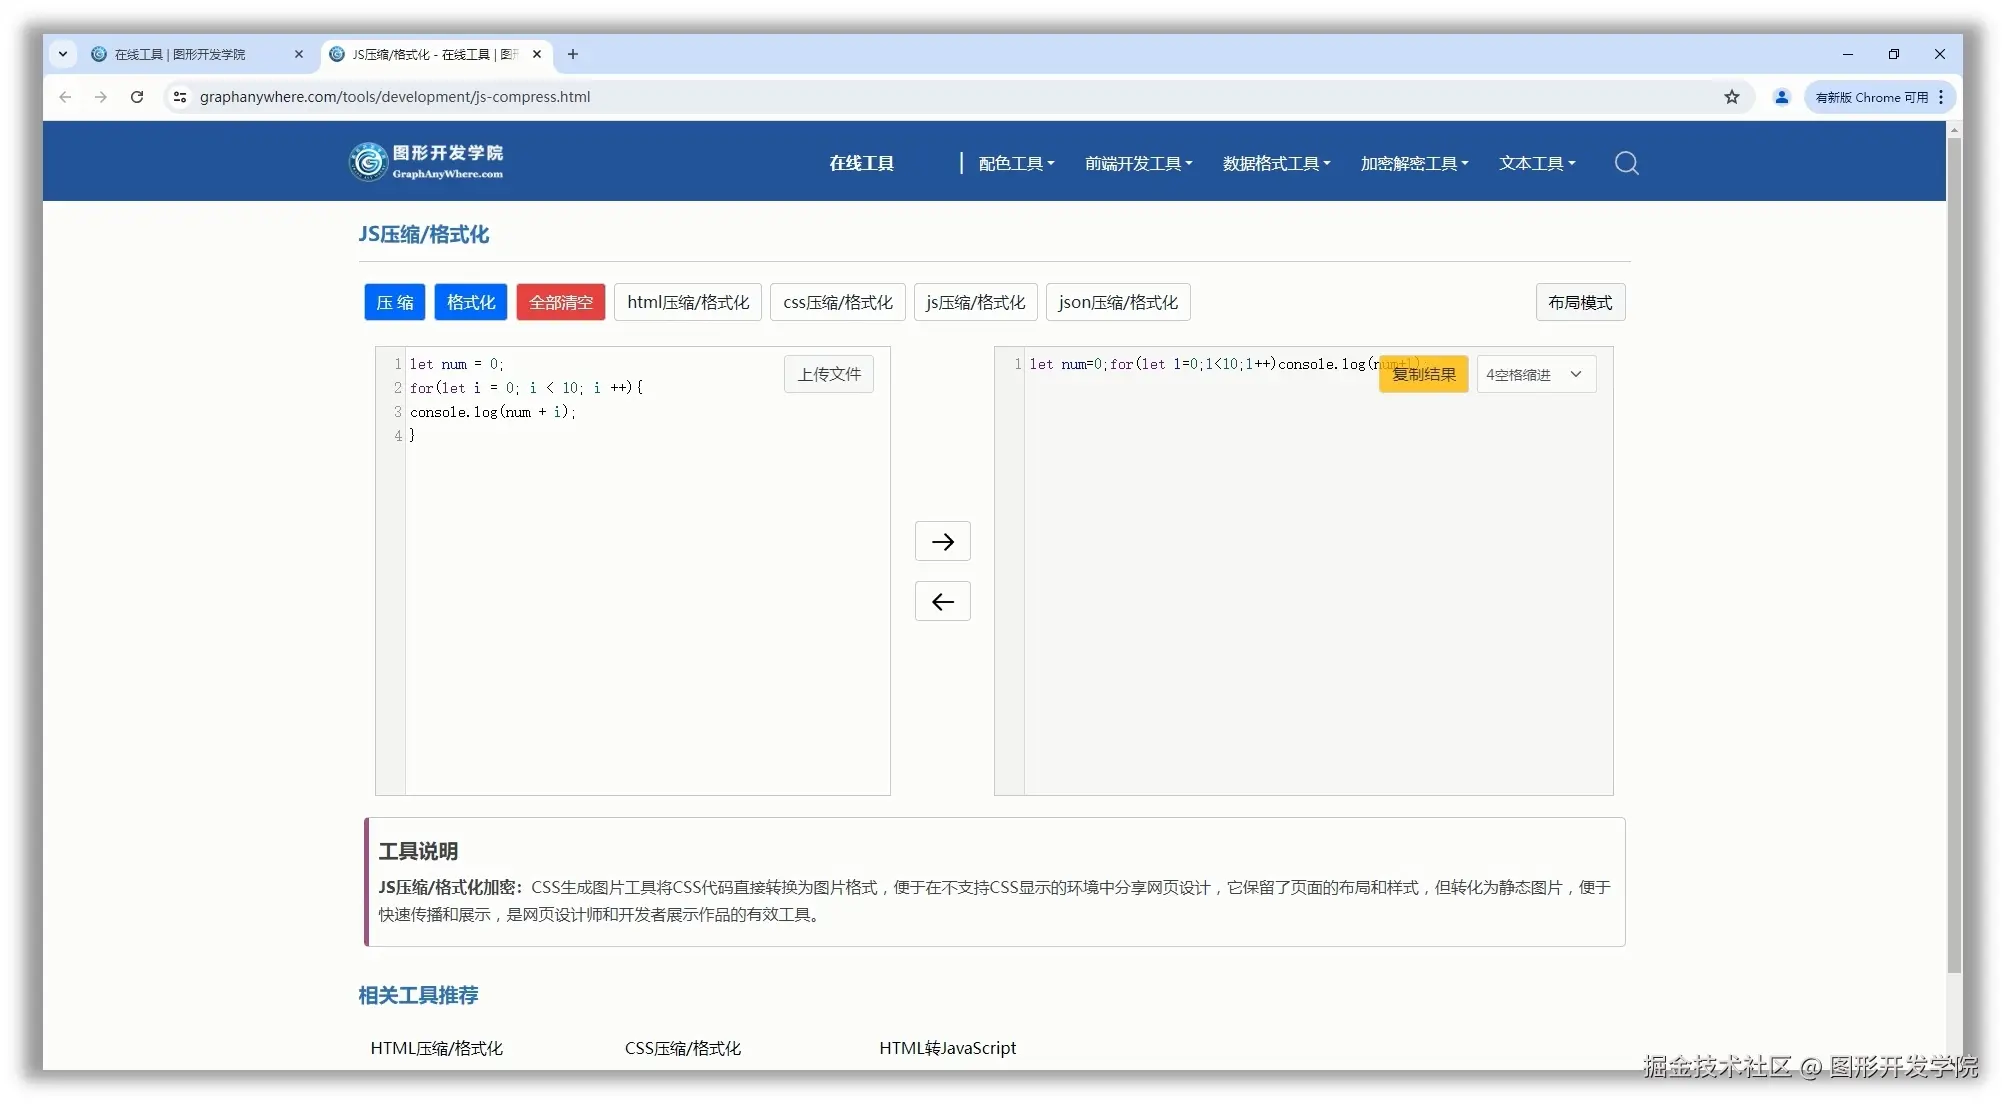Click the GraphAnyWhere logo
Screen dimensions: 2007x1109
coord(427,161)
